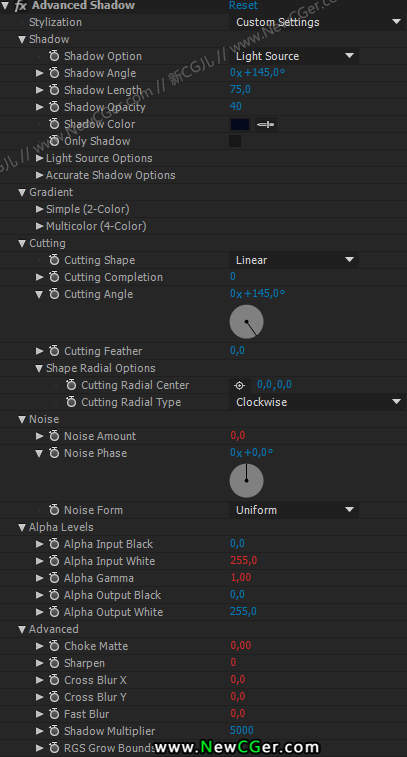The width and height of the screenshot is (407, 757).
Task: Click the Shadow Length value 75,0
Action: [240, 89]
